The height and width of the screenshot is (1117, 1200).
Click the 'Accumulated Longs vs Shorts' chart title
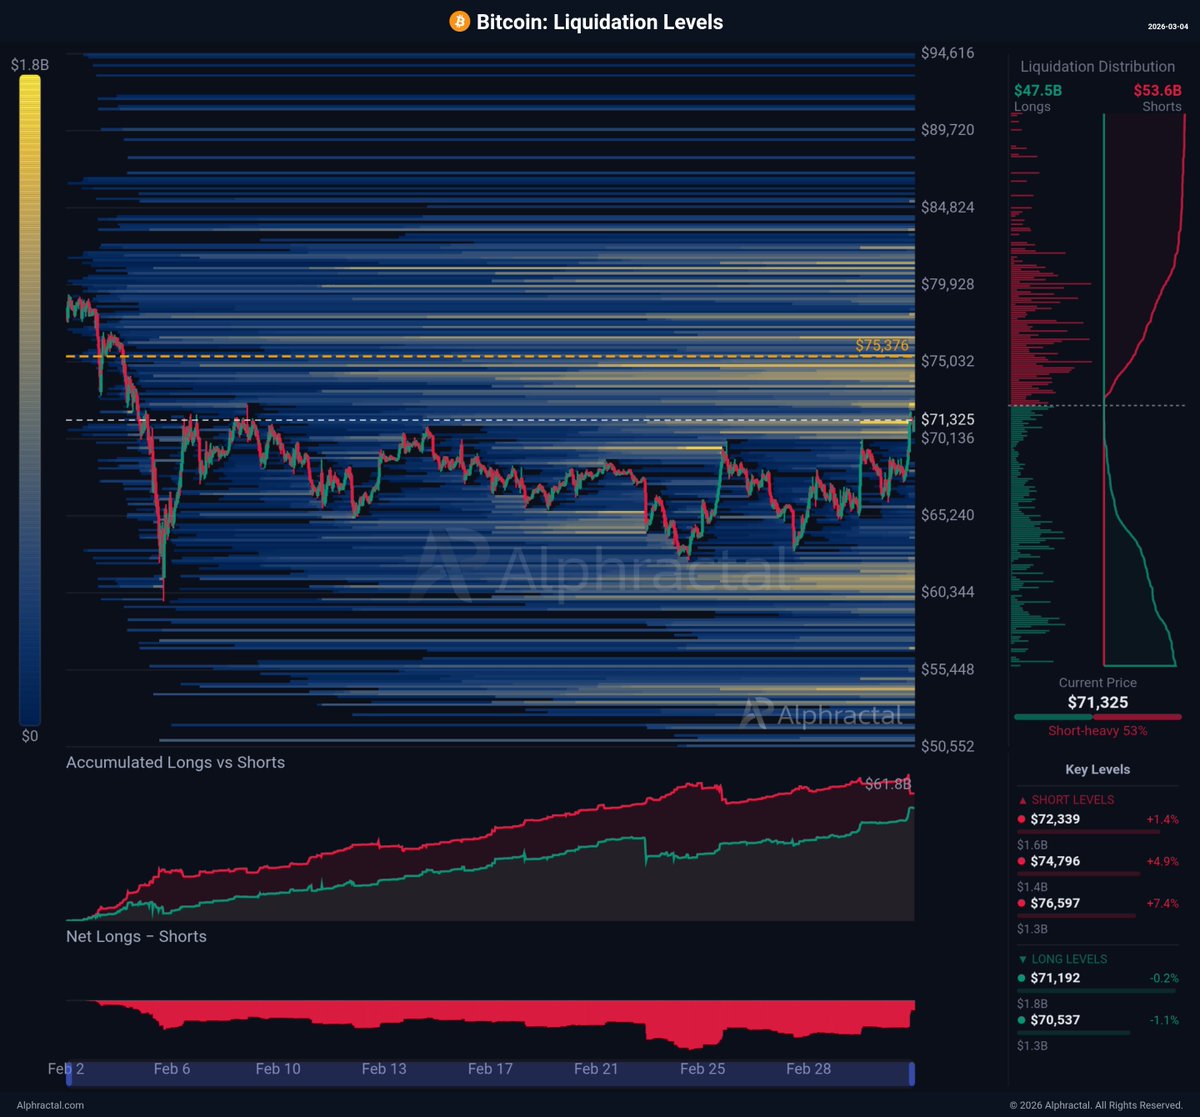click(x=175, y=762)
